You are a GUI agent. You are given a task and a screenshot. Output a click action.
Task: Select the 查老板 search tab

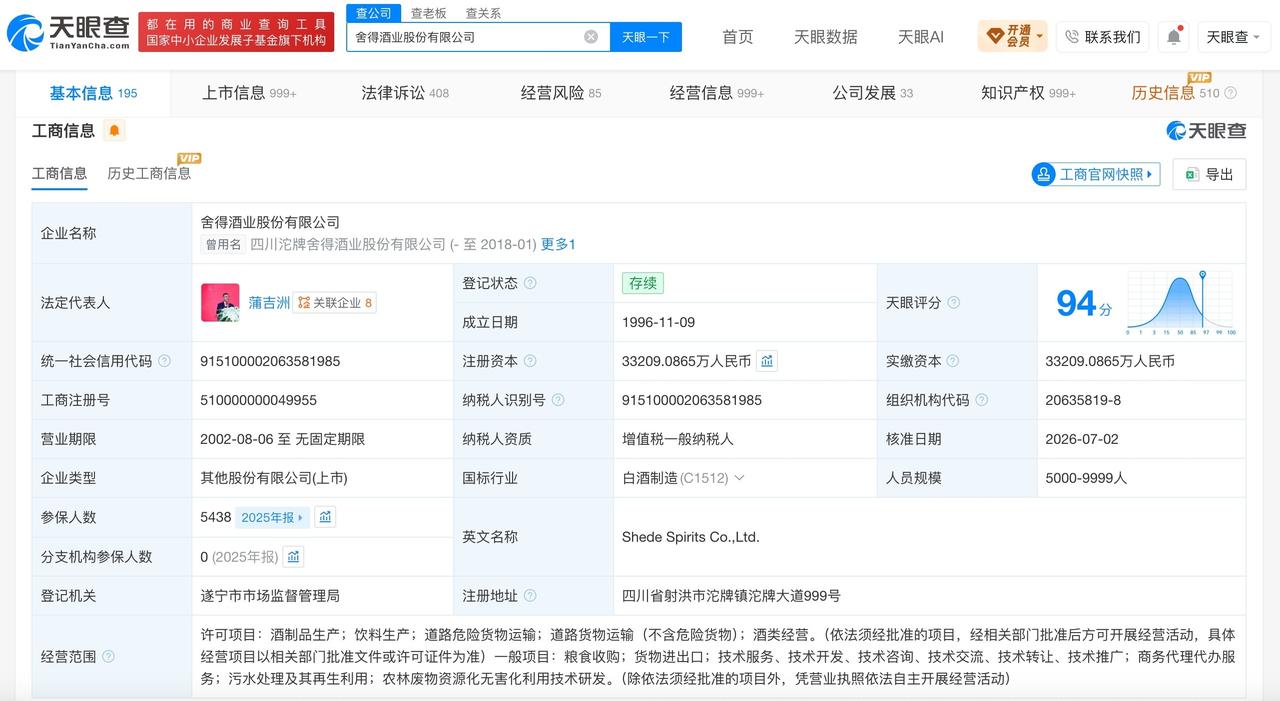click(x=428, y=13)
